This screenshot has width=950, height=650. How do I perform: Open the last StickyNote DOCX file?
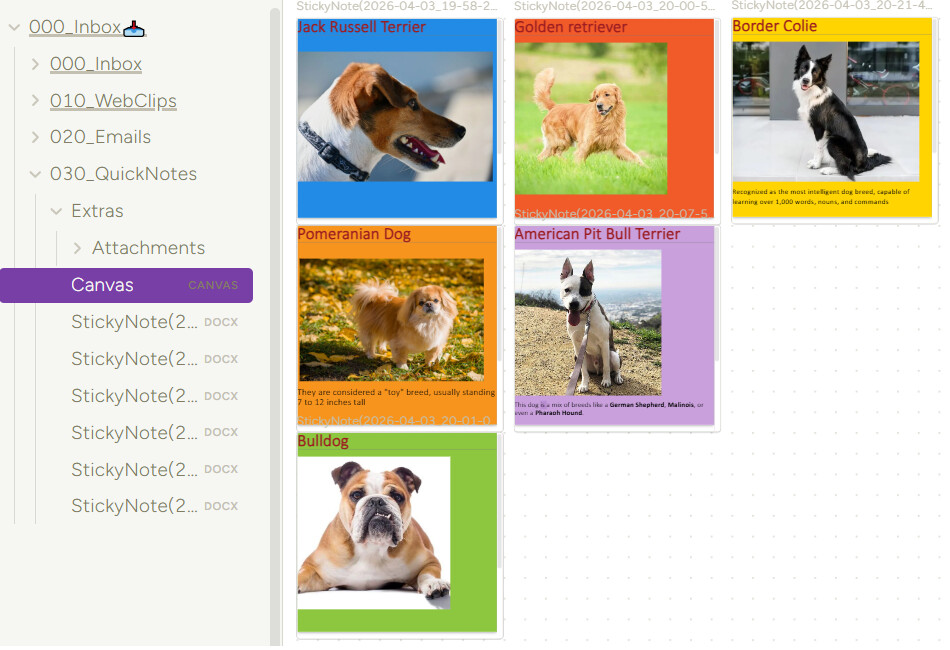tap(134, 506)
